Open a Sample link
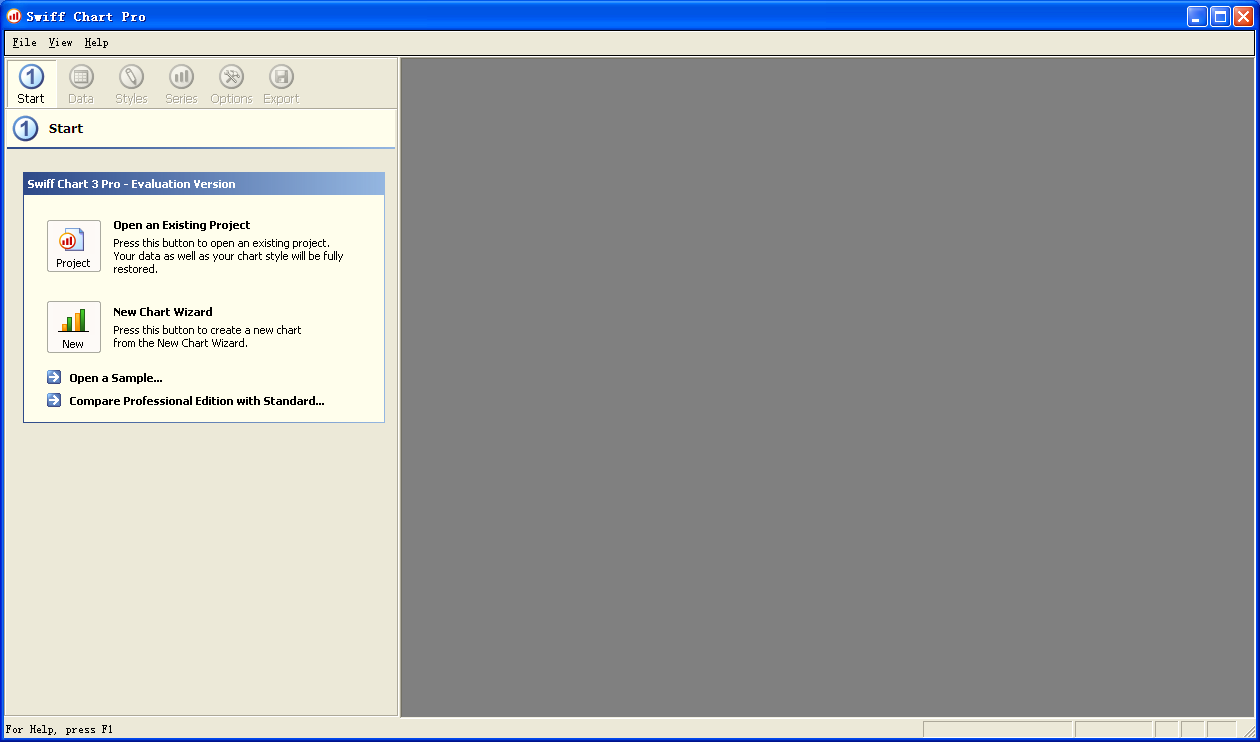The width and height of the screenshot is (1260, 742). [116, 378]
